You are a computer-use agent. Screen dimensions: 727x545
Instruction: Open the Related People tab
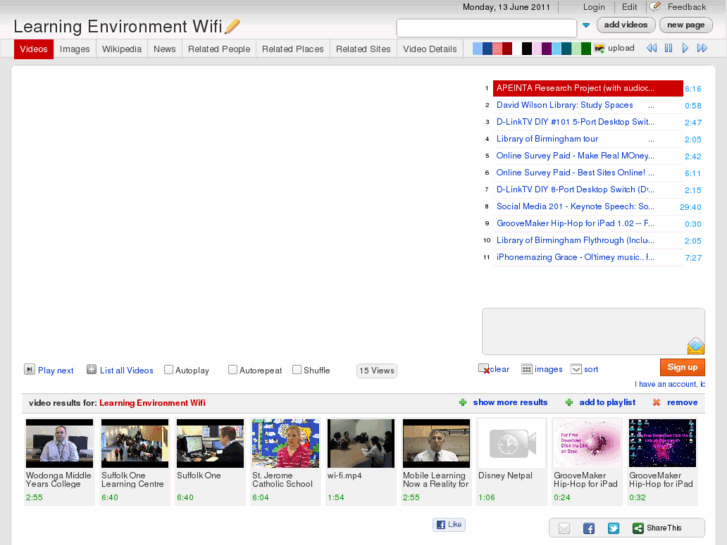point(218,49)
